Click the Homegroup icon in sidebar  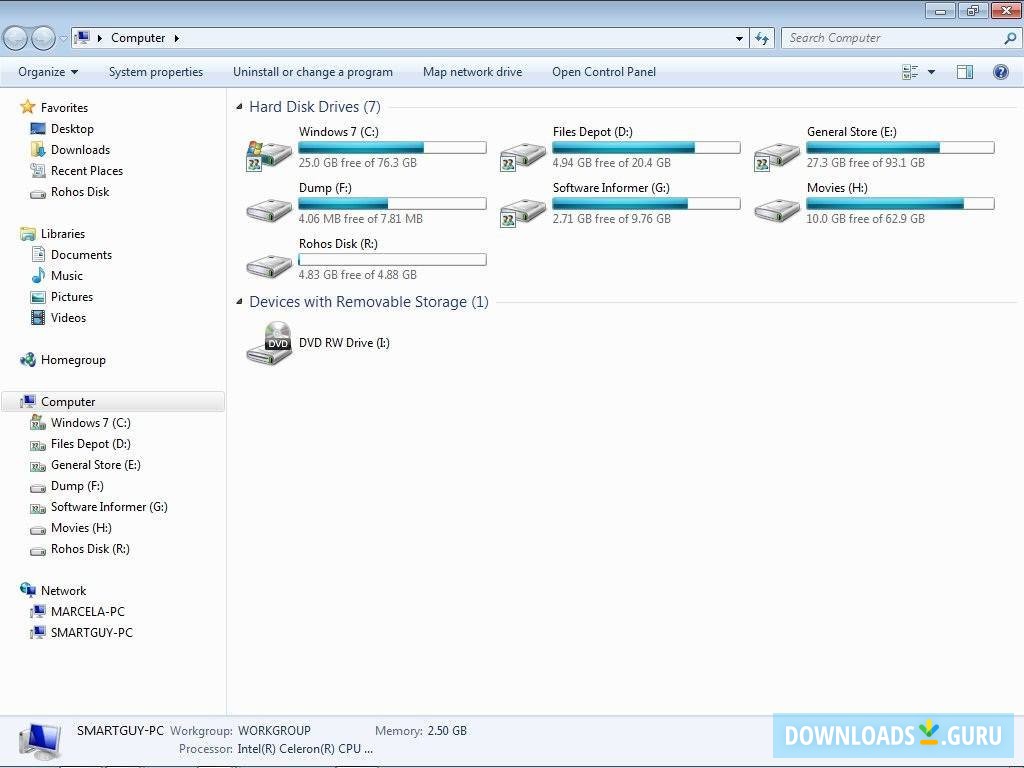coord(27,360)
